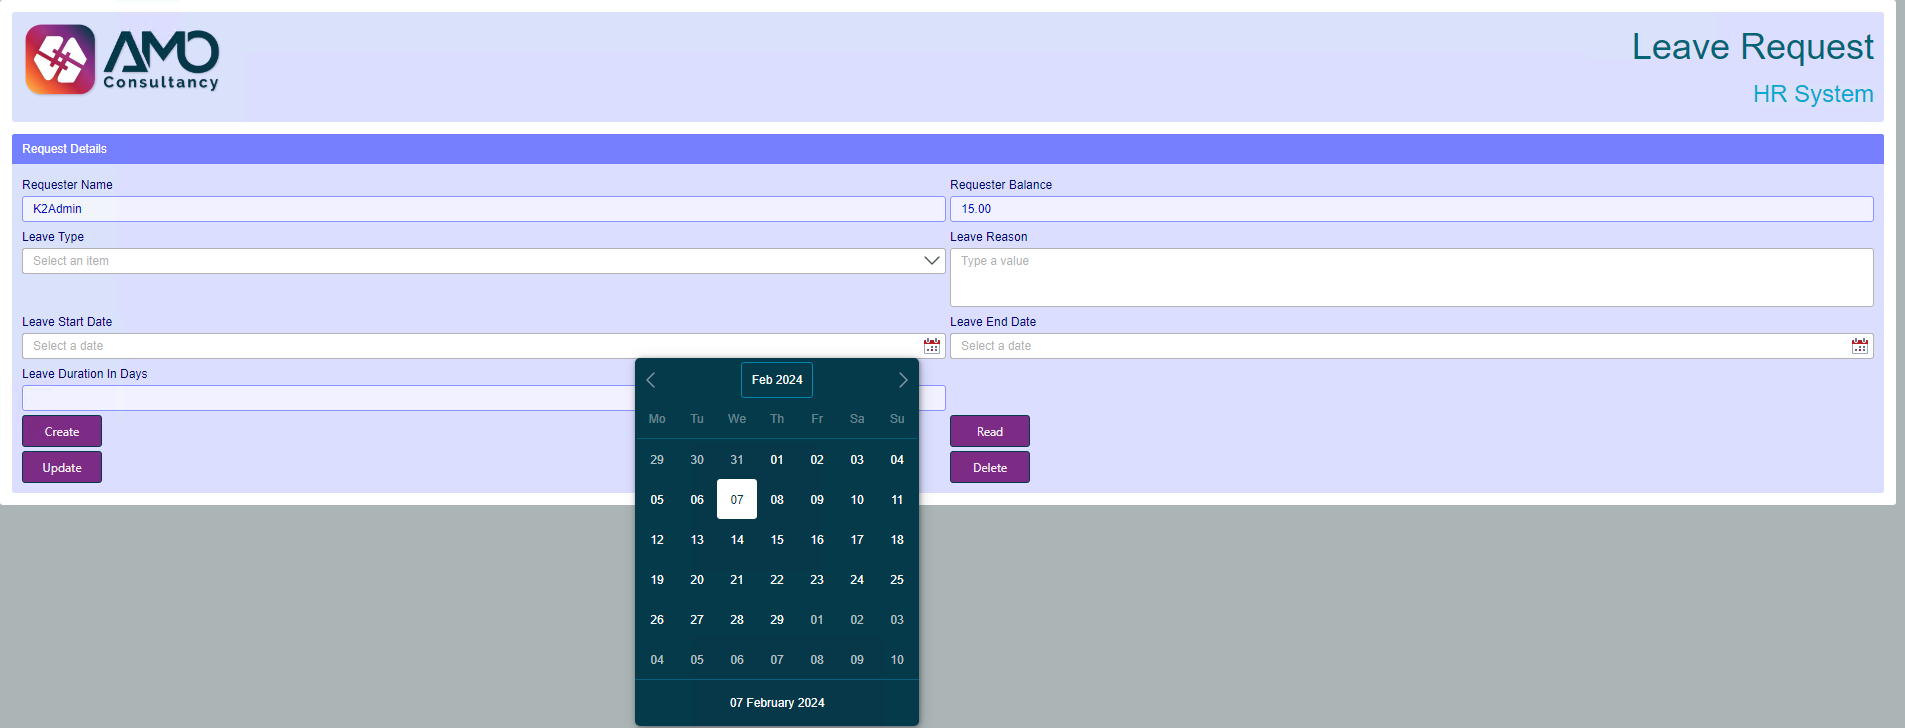
Task: Select January 31 in the calendar
Action: coord(737,460)
